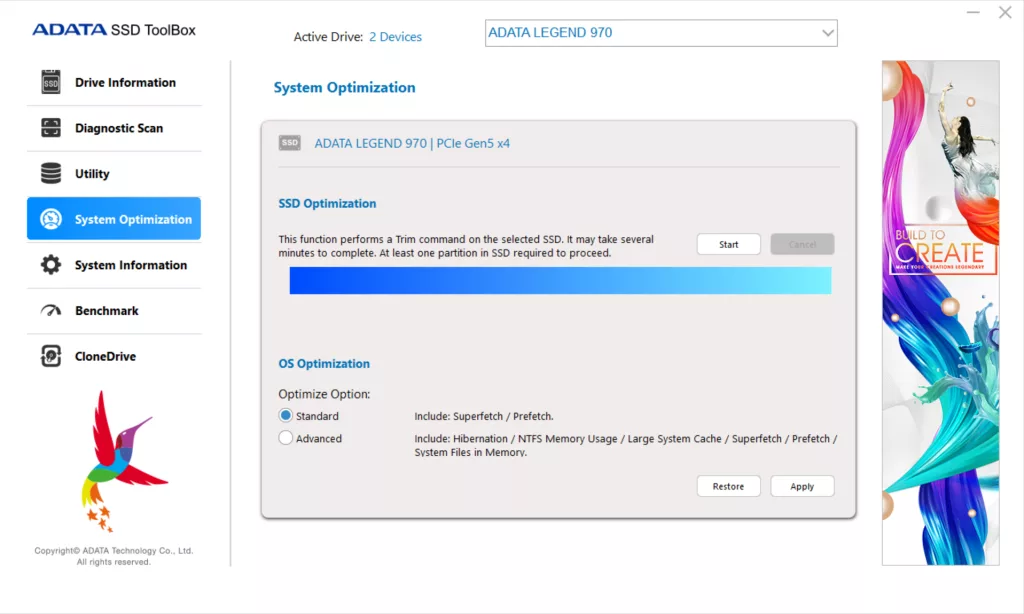The image size is (1024, 614).
Task: Click the Benchmark speedometer icon
Action: point(50,310)
